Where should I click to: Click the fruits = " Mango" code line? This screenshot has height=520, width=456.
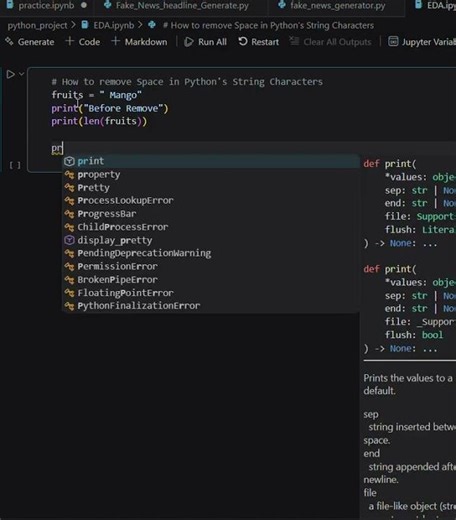click(x=96, y=95)
